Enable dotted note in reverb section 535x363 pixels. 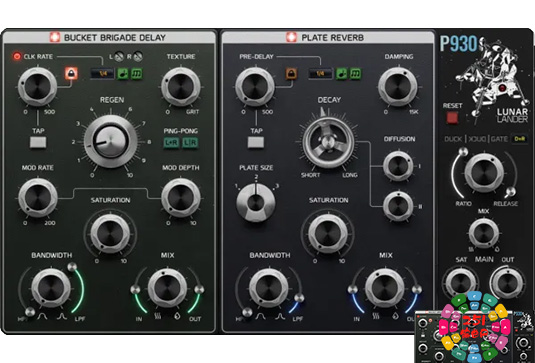pyautogui.click(x=342, y=73)
